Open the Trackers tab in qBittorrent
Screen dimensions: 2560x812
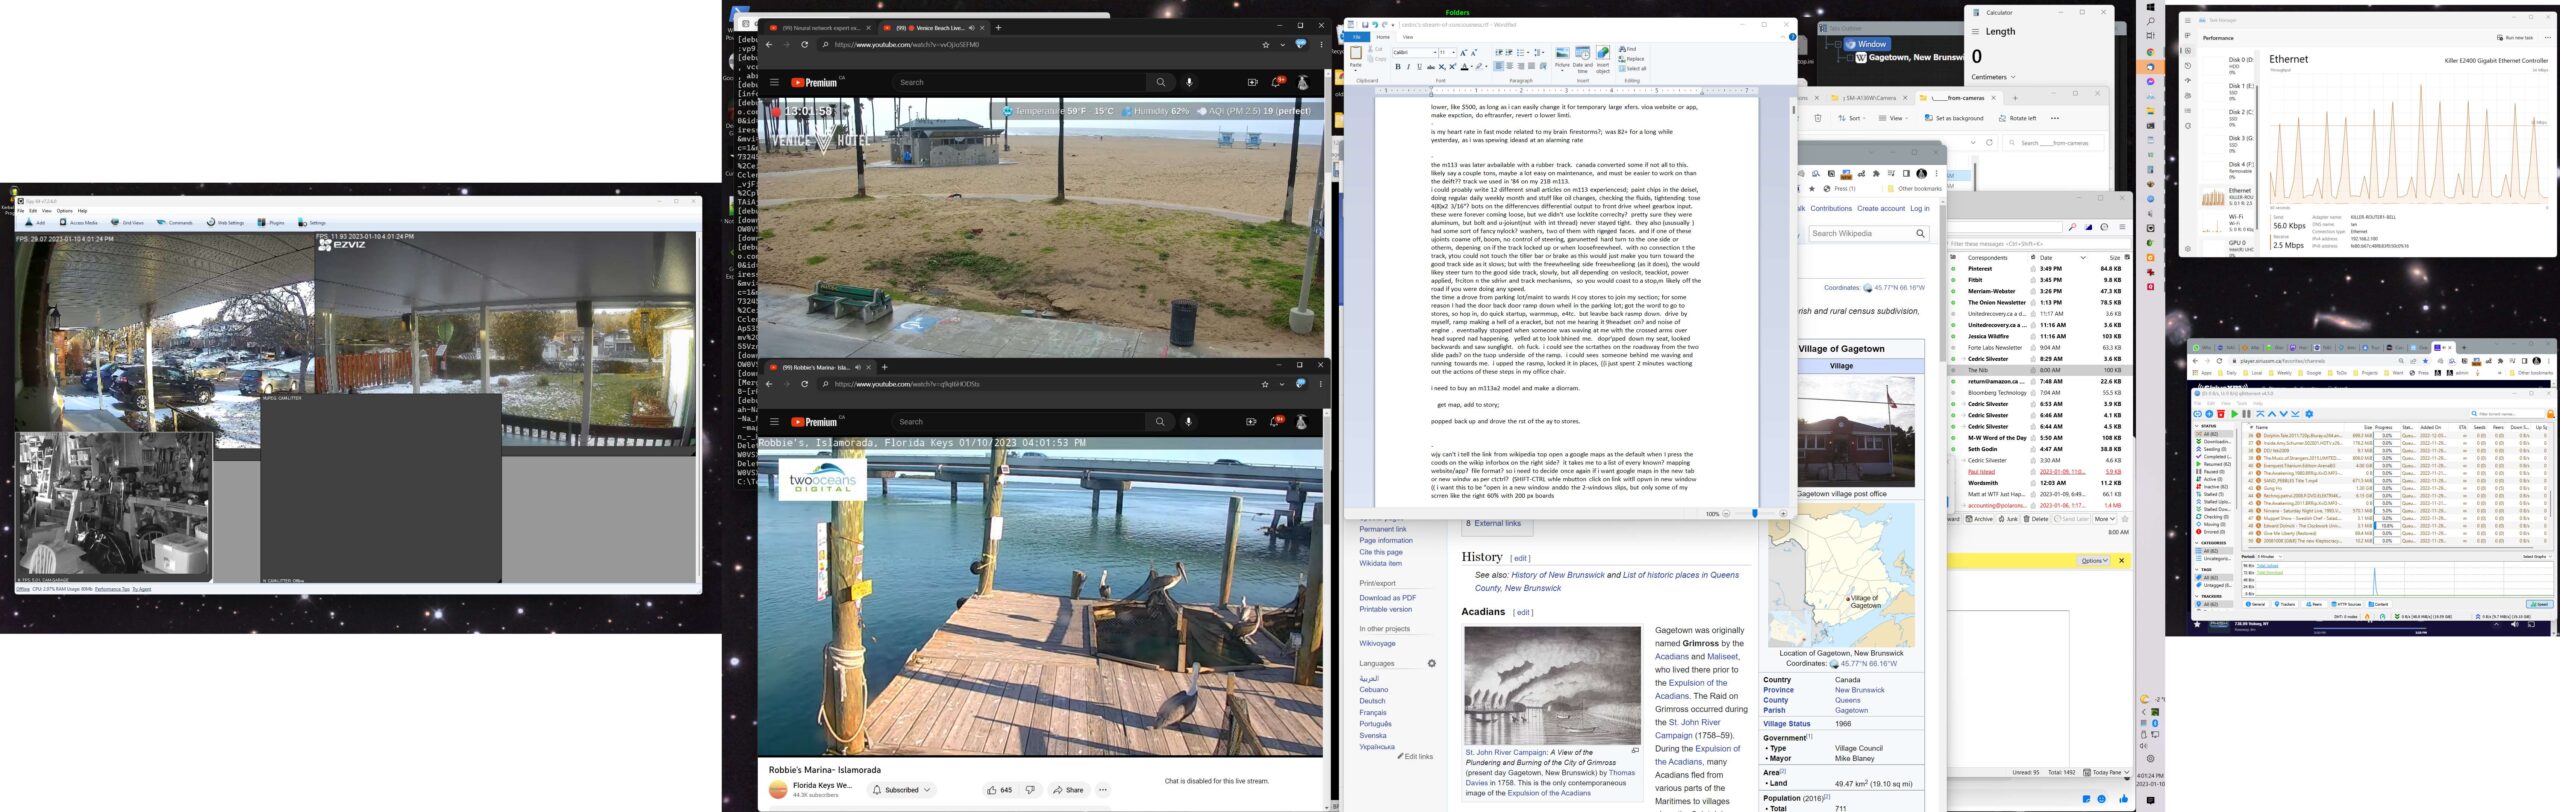point(2284,604)
